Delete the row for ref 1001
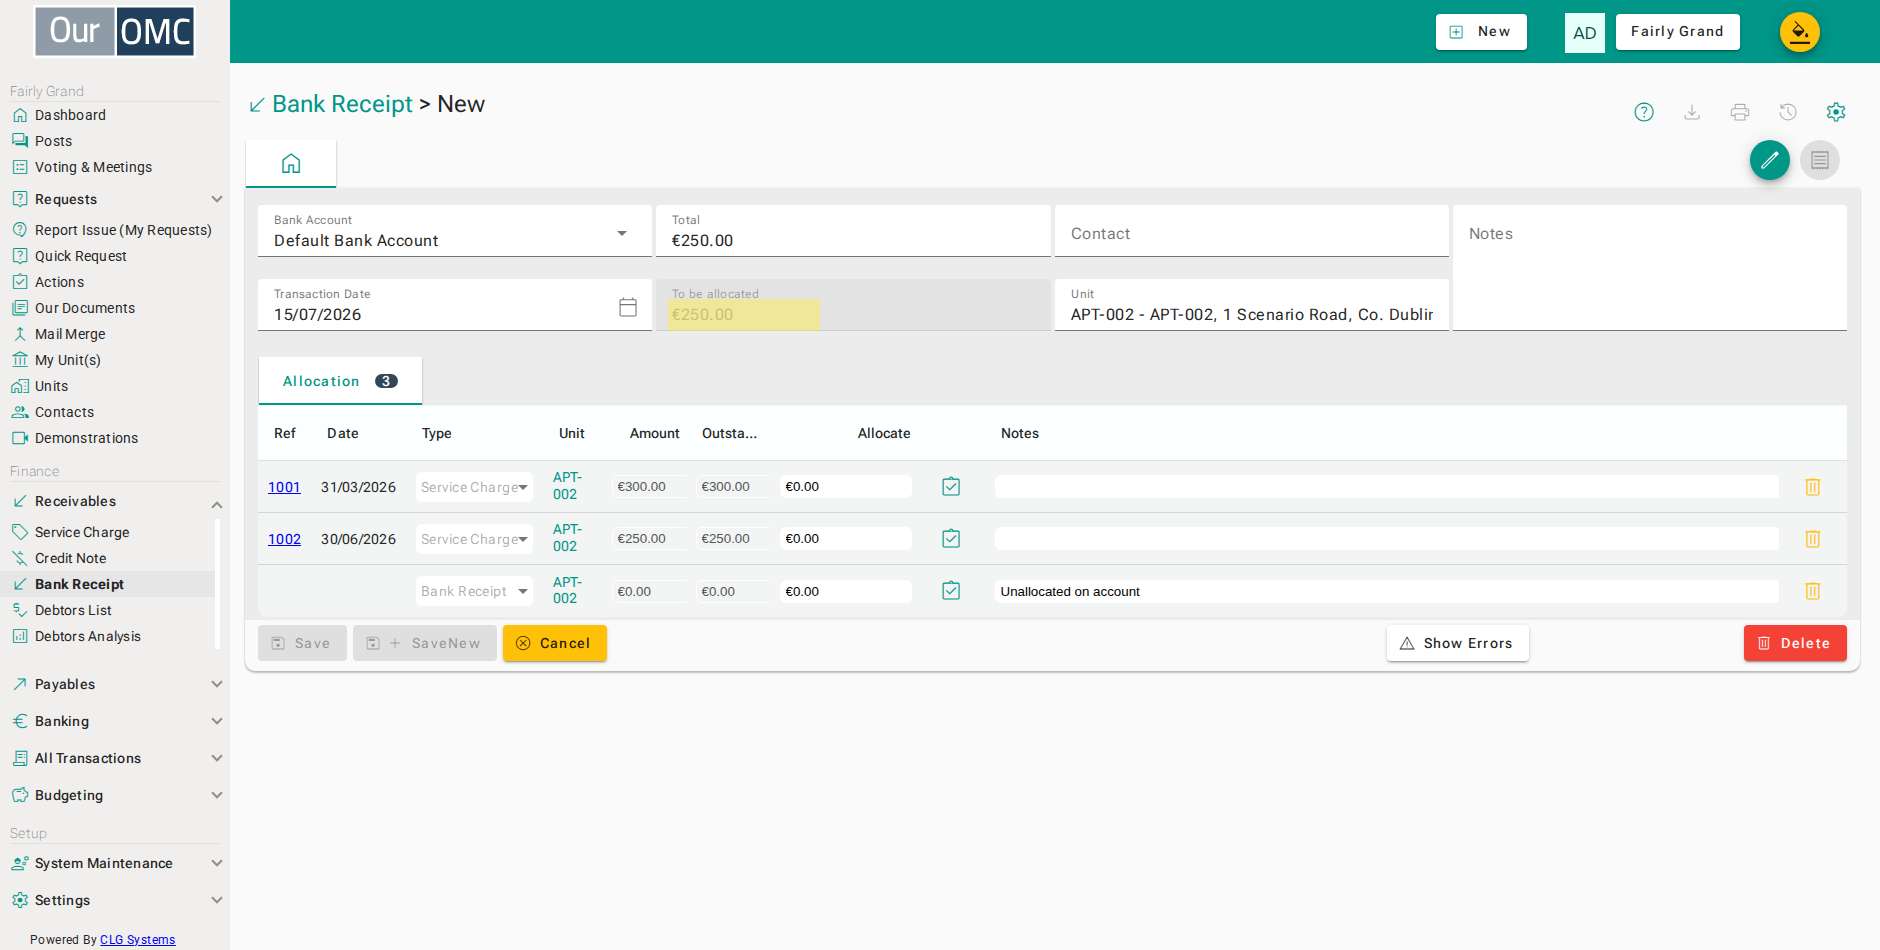Screen dimensions: 1880x950 [1812, 487]
